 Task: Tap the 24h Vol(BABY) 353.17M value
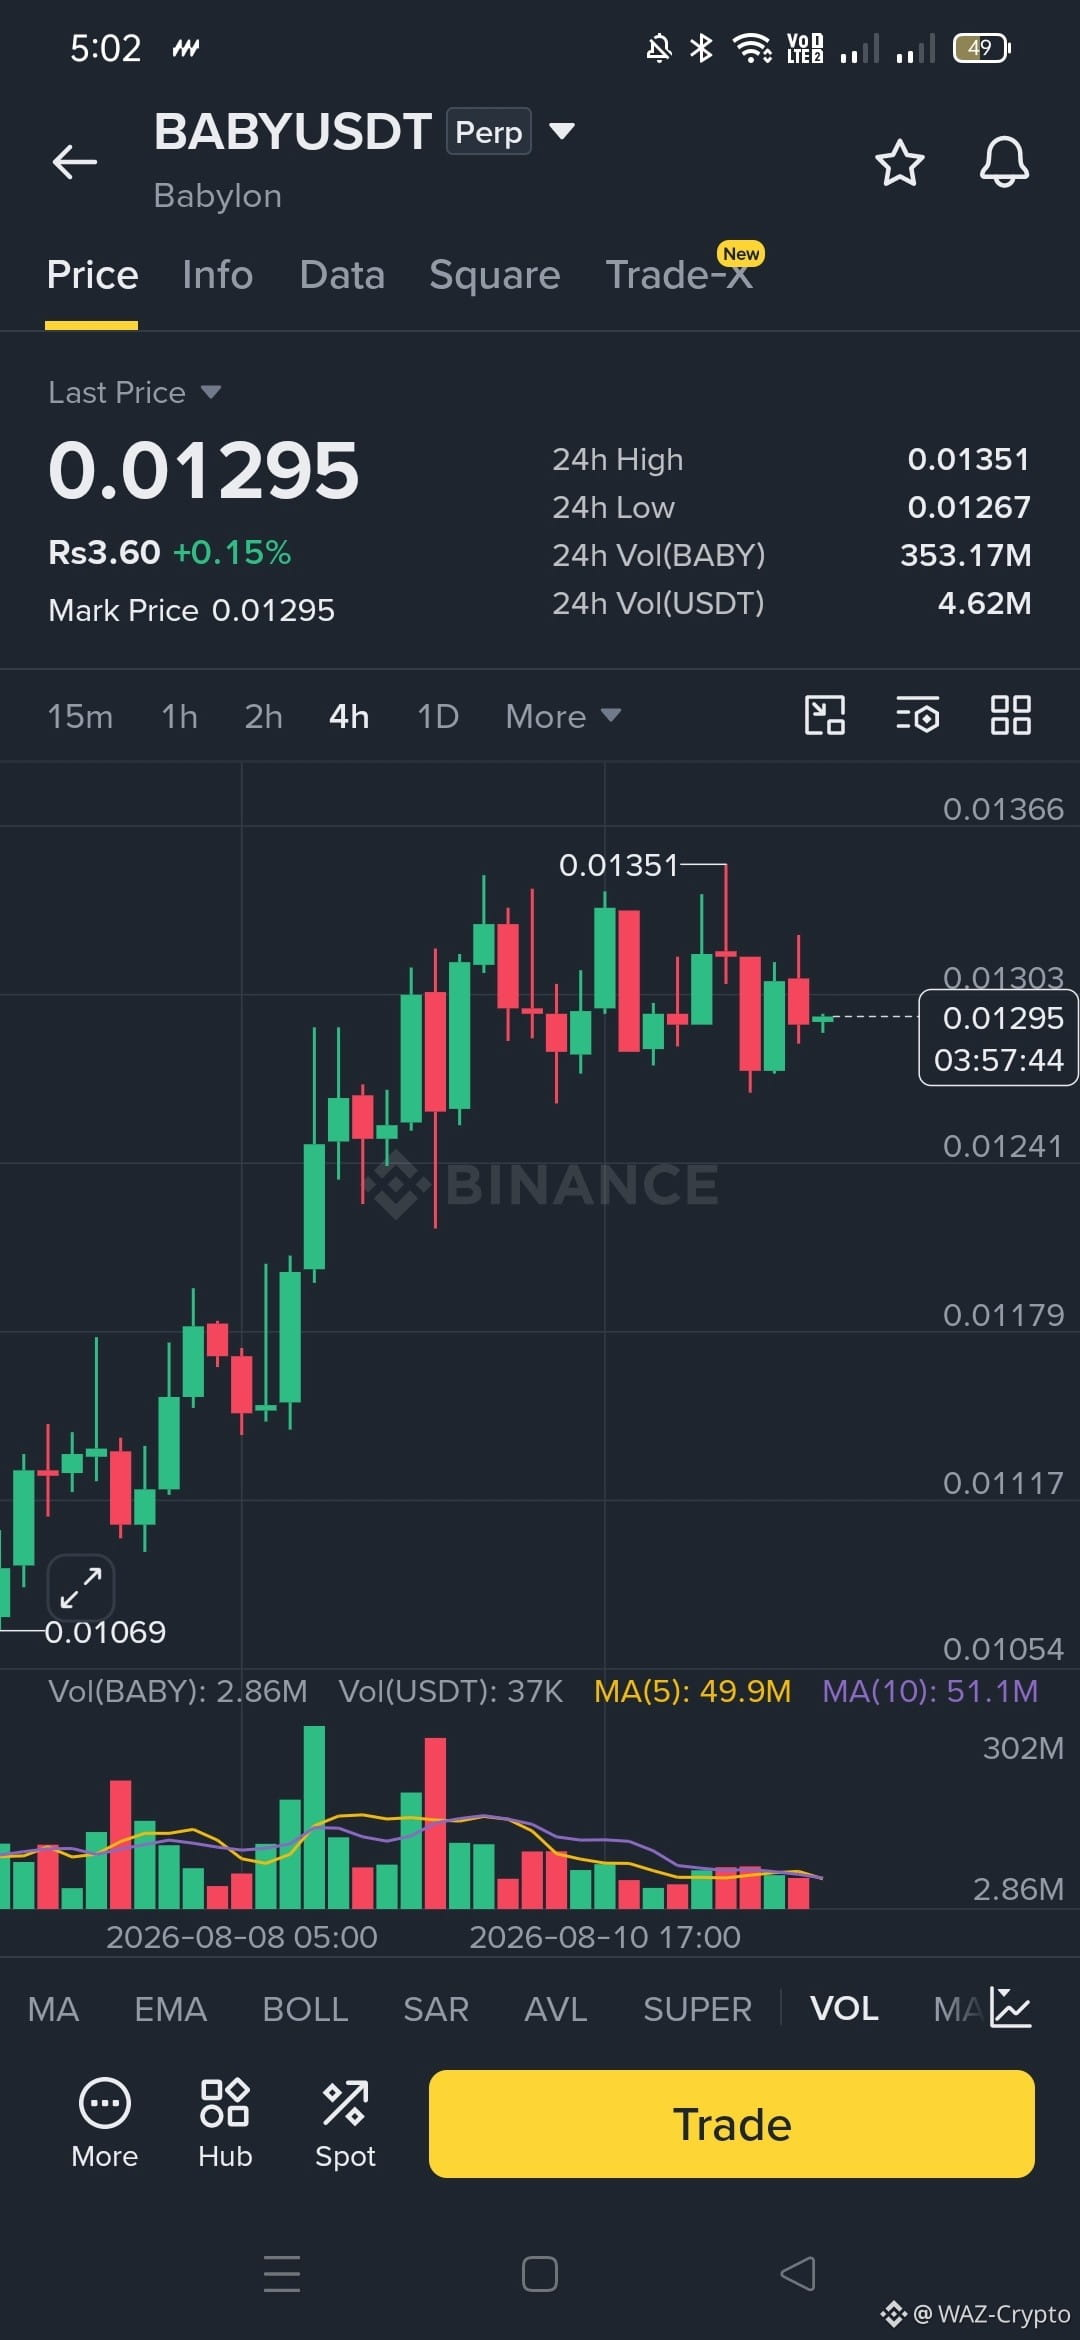pos(965,555)
